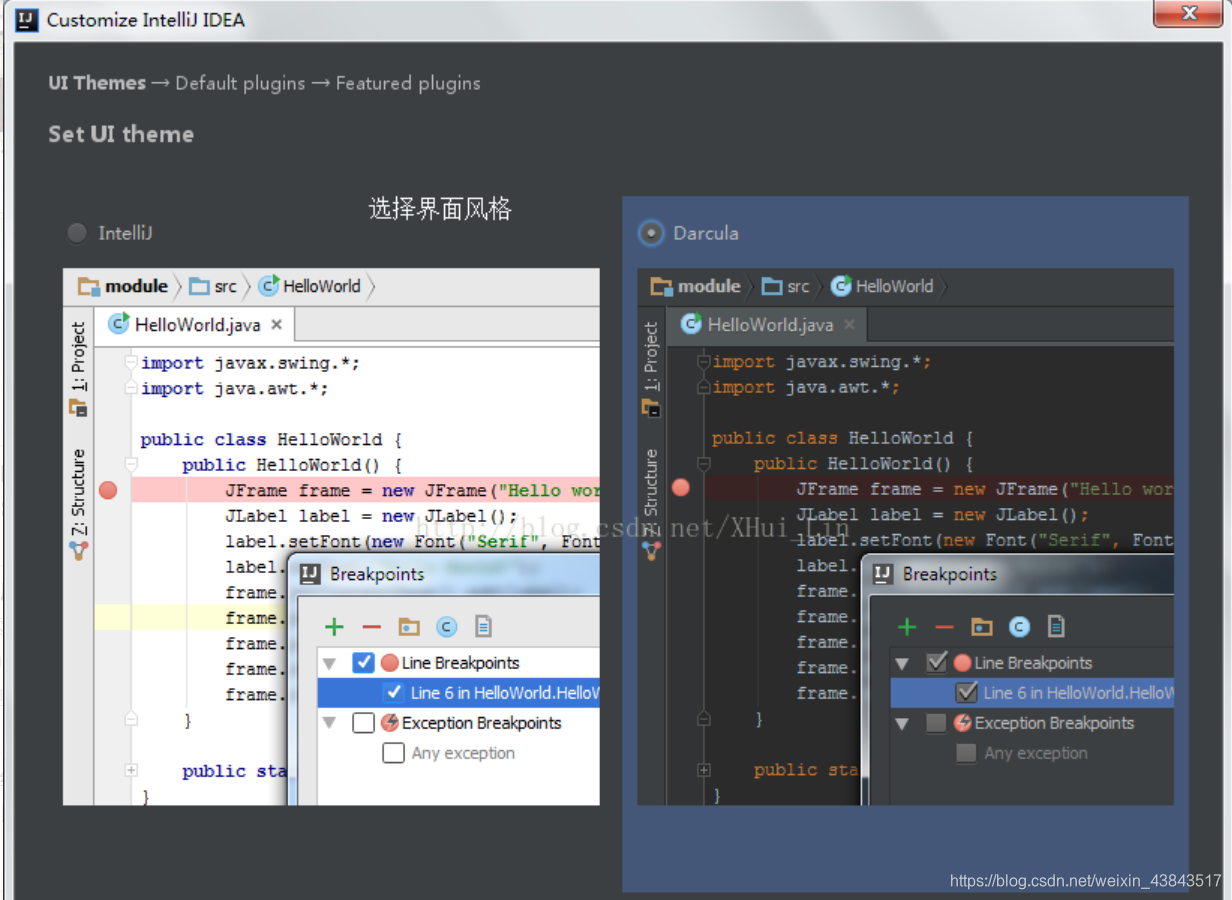Fold the imports block in IntelliJ preview

(131, 362)
